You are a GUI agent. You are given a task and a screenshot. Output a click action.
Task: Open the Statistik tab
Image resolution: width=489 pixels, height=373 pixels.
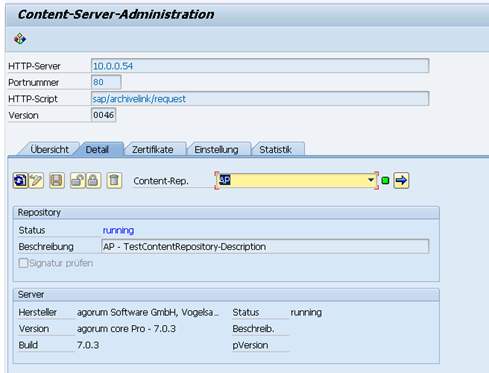coord(275,149)
